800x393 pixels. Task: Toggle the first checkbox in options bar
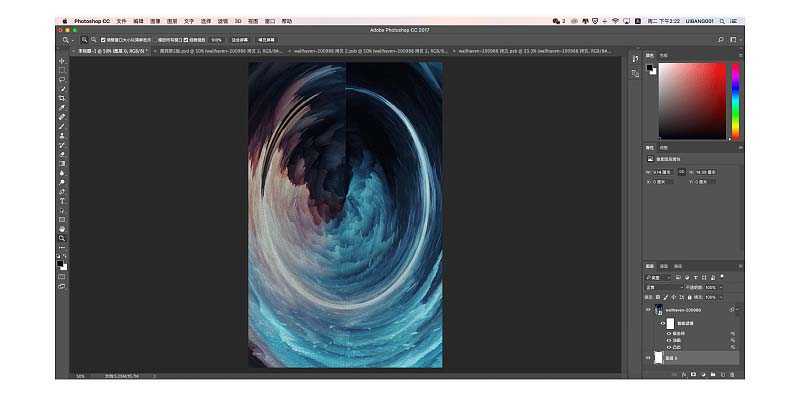[x=103, y=39]
